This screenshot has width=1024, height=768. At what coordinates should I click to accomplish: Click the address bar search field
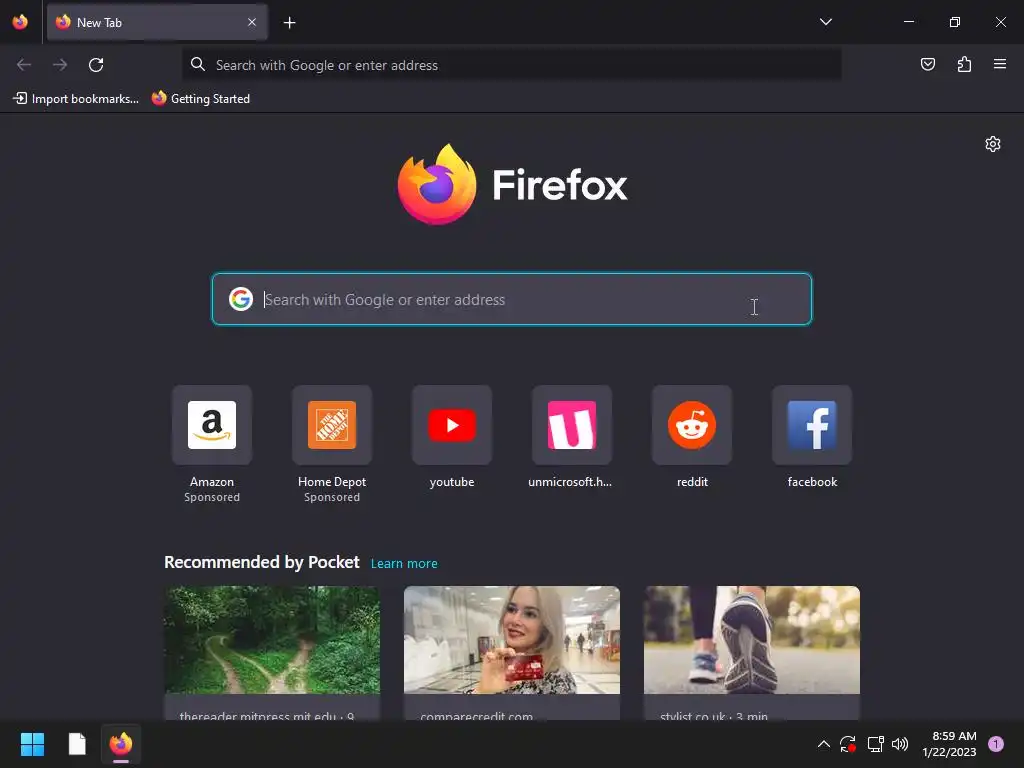click(511, 65)
